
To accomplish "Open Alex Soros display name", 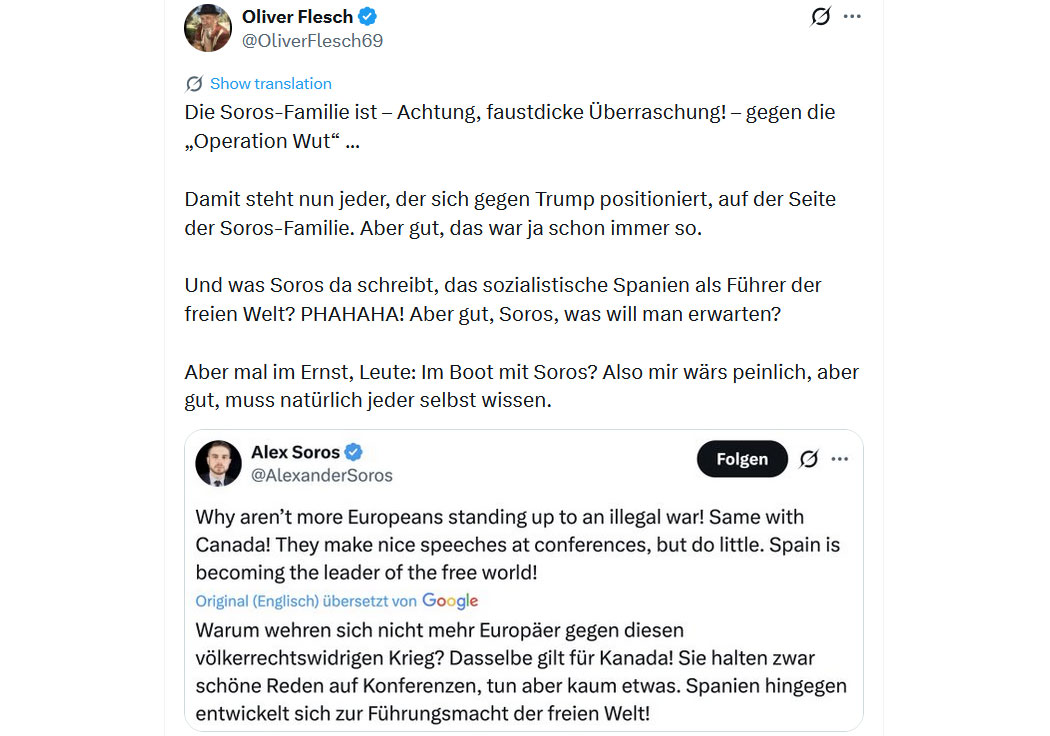I will point(295,452).
